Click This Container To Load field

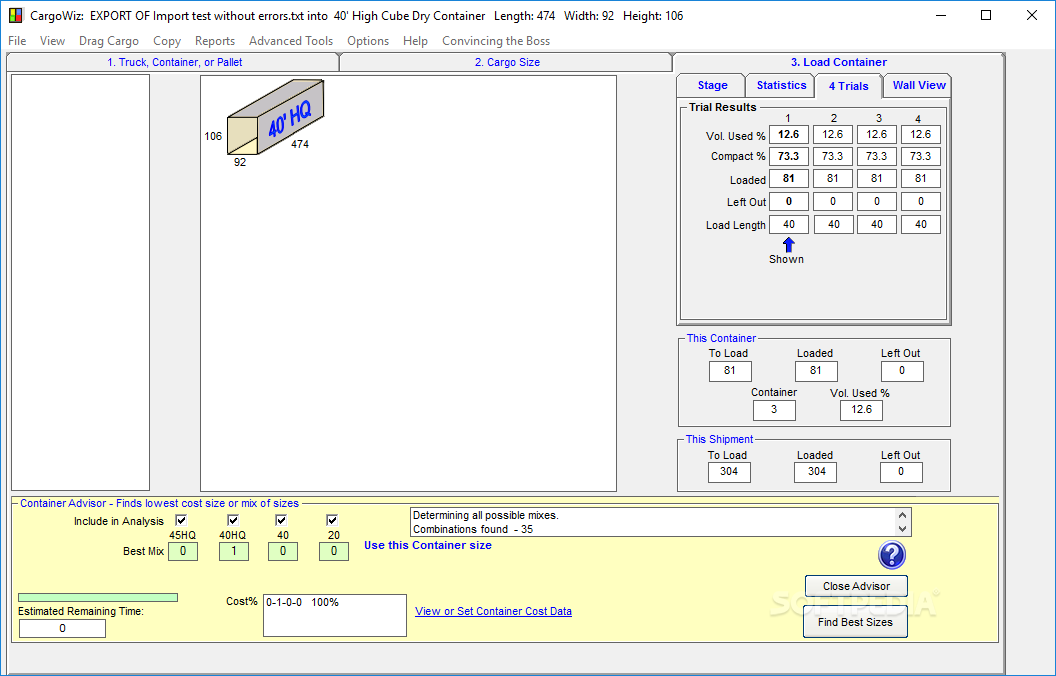click(x=730, y=371)
